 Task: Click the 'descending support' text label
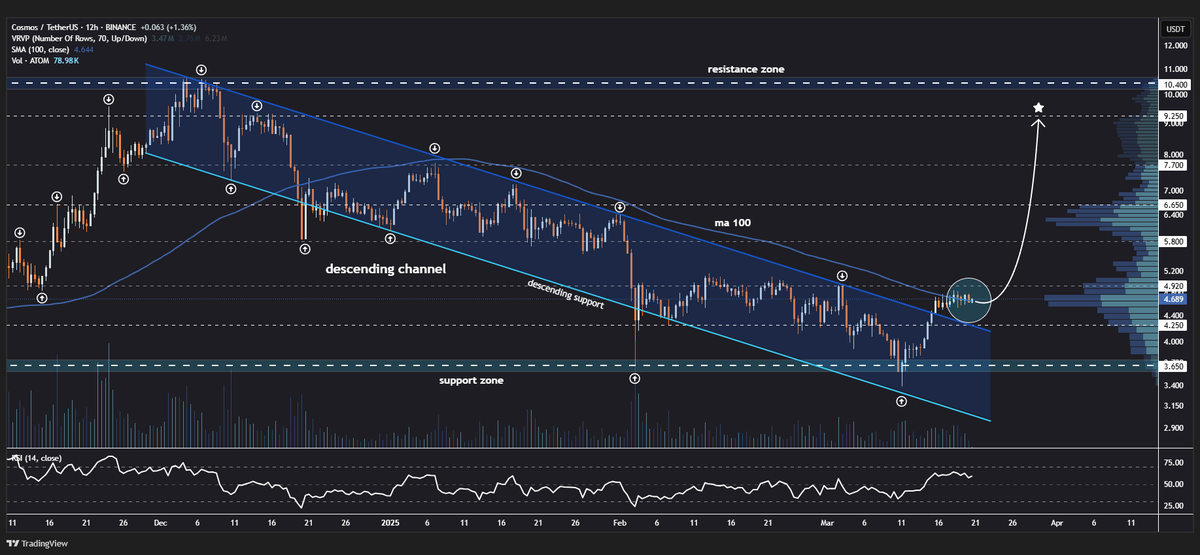click(566, 292)
